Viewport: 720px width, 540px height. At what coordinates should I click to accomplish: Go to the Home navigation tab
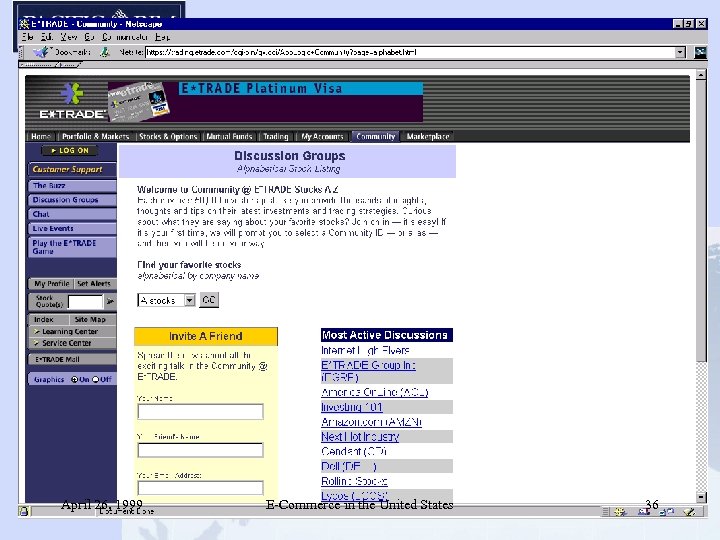coord(41,136)
